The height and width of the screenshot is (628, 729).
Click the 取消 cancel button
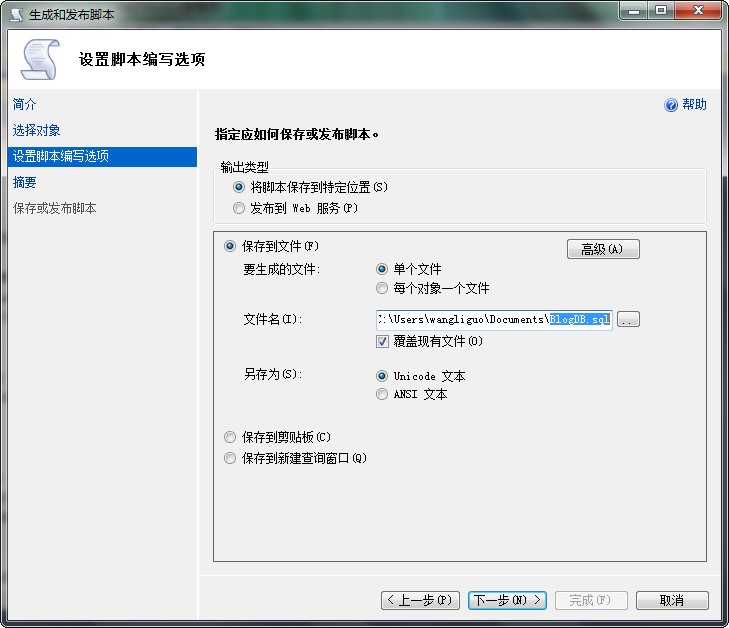pyautogui.click(x=672, y=600)
